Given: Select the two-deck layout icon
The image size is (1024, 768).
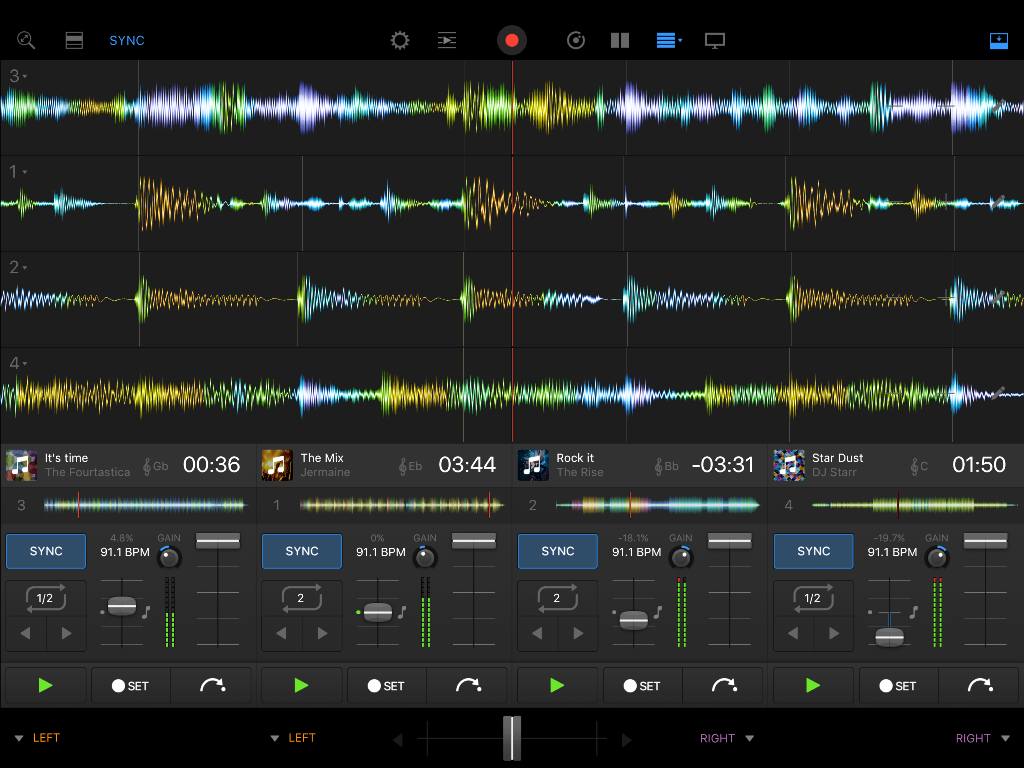Looking at the screenshot, I should [620, 41].
